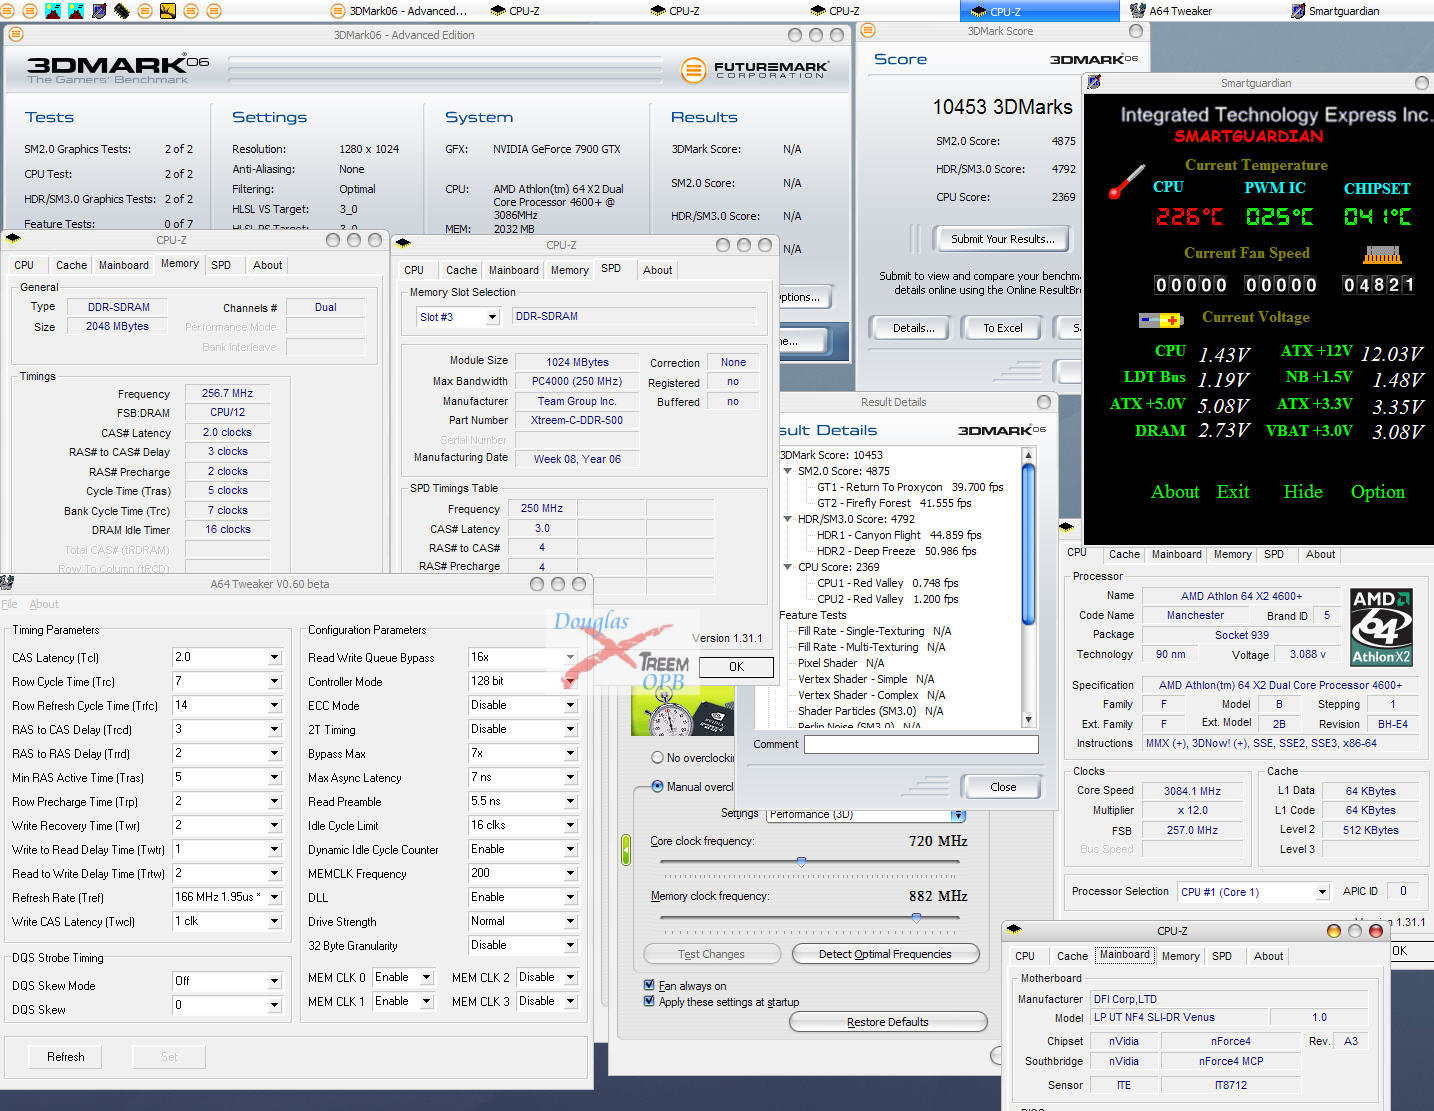Select the Manual overclocking radio button
This screenshot has width=1434, height=1111.
pyautogui.click(x=657, y=786)
